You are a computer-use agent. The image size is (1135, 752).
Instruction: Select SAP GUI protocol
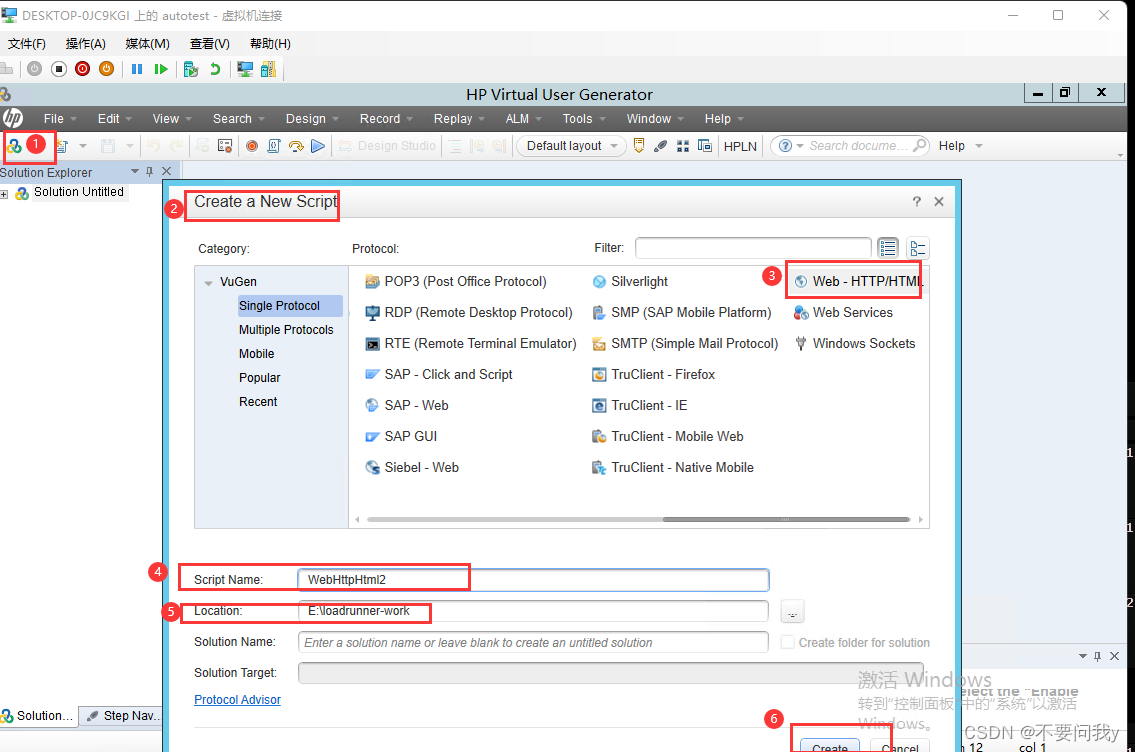click(401, 436)
